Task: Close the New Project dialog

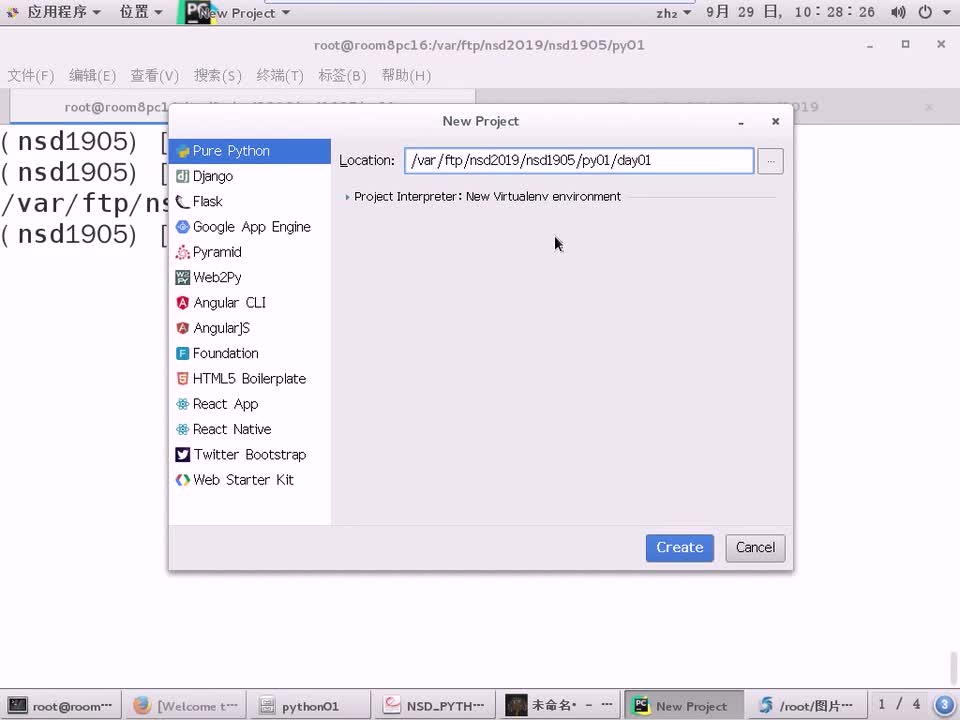Action: [x=775, y=121]
